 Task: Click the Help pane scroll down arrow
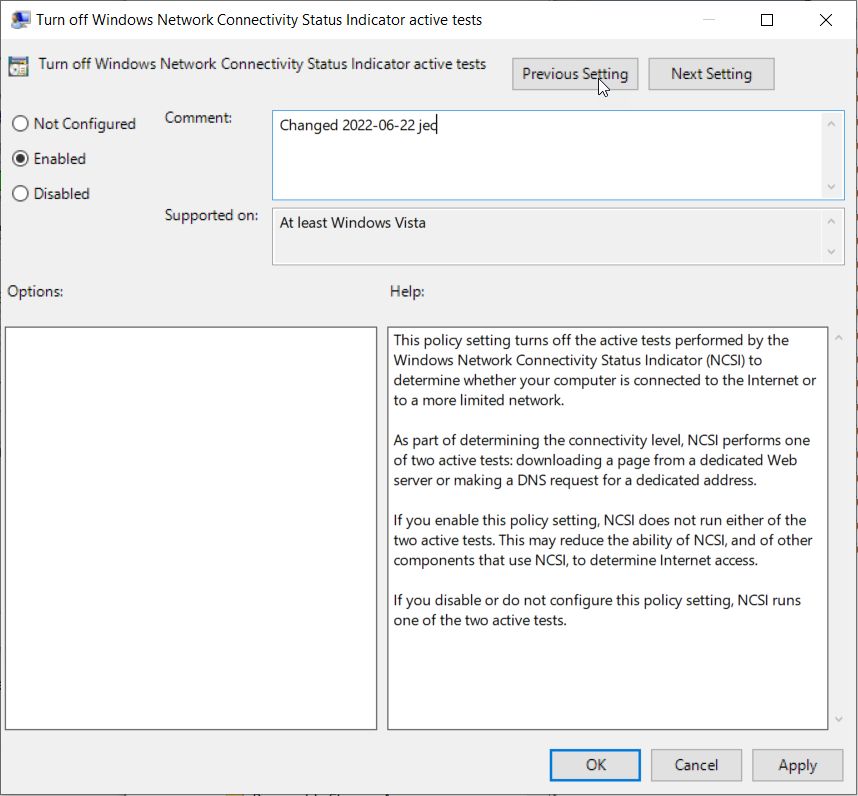pos(837,718)
